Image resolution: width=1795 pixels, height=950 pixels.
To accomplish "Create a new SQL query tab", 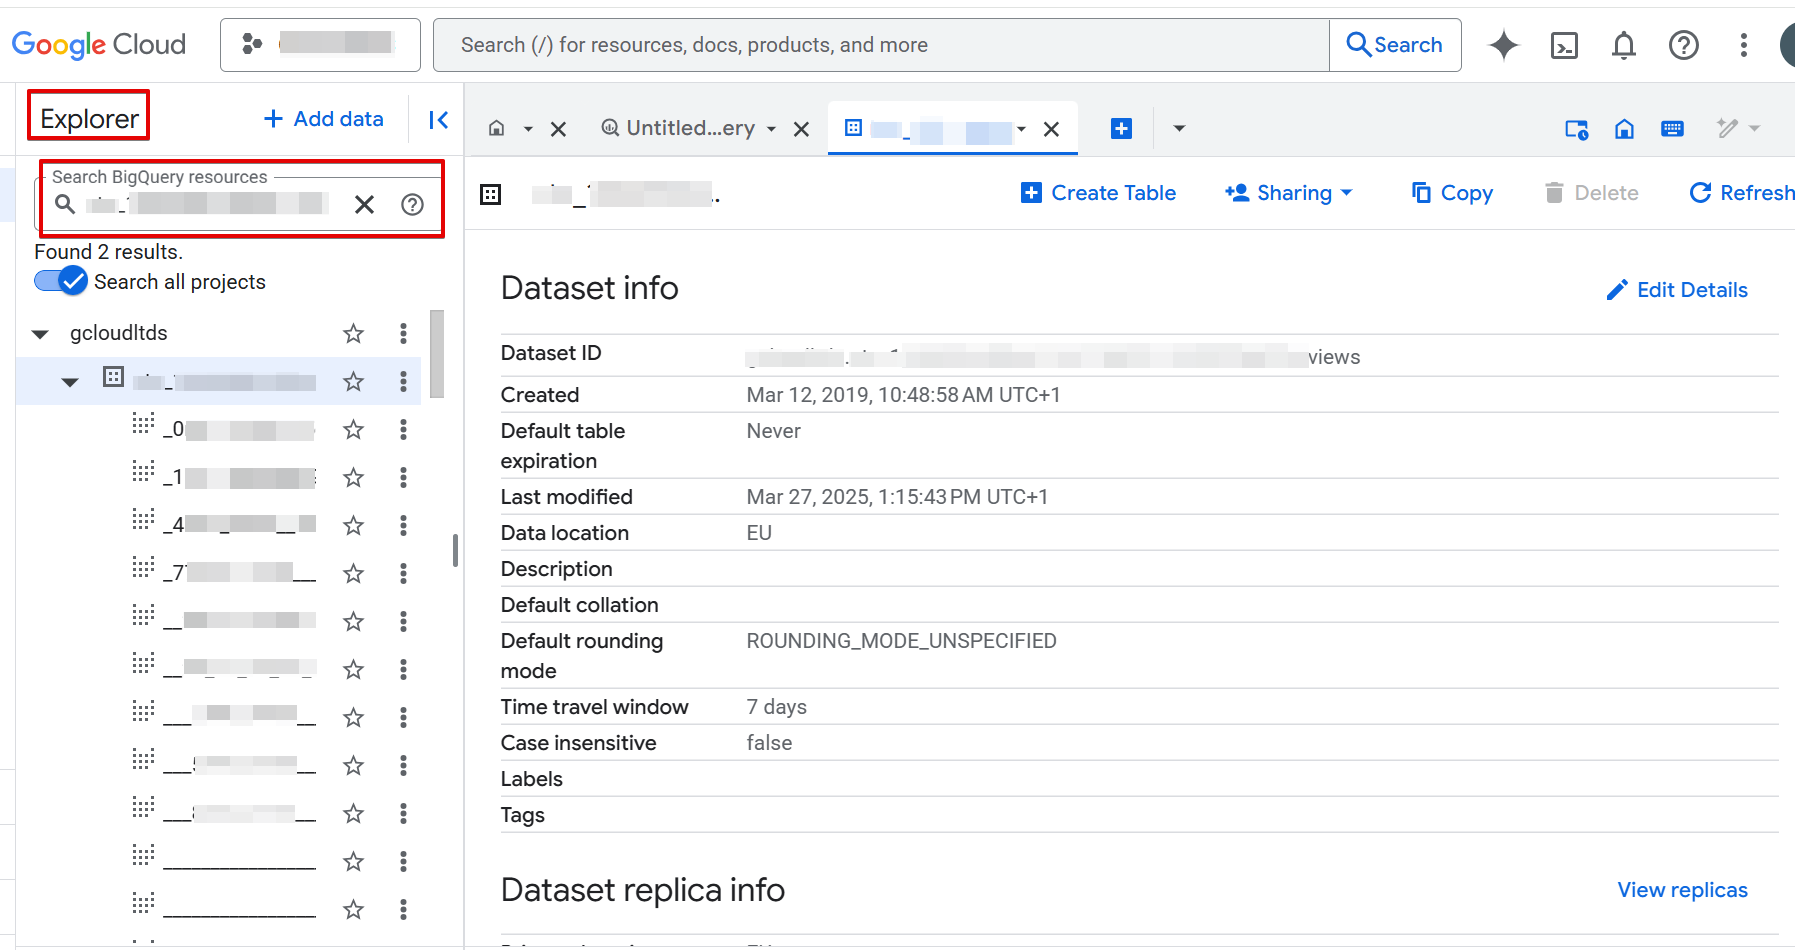I will tap(1122, 129).
